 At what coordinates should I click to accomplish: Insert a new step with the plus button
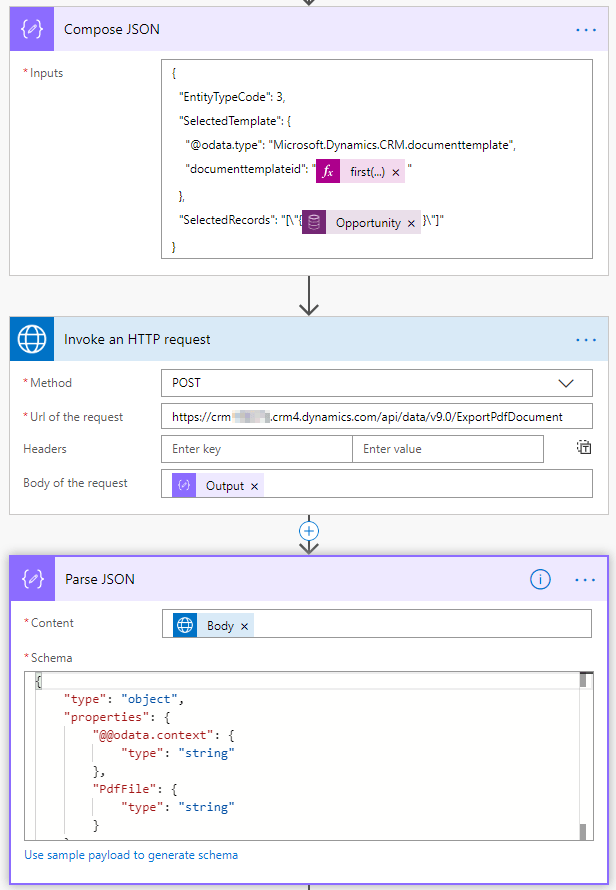coord(309,531)
